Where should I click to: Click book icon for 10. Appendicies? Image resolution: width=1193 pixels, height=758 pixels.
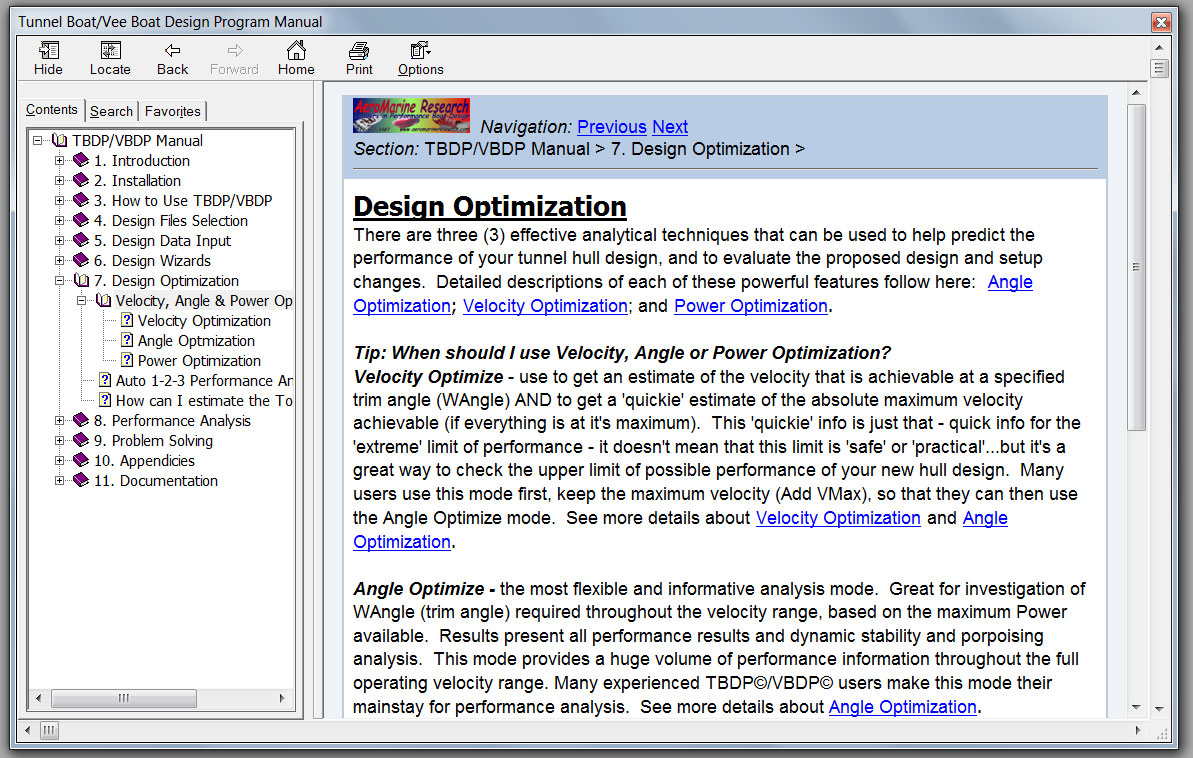point(81,460)
